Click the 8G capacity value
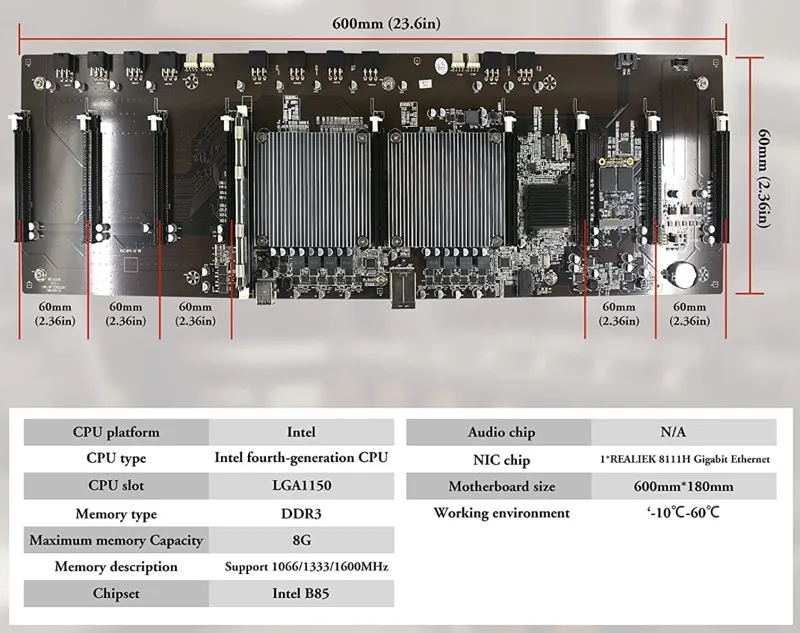 (301, 540)
